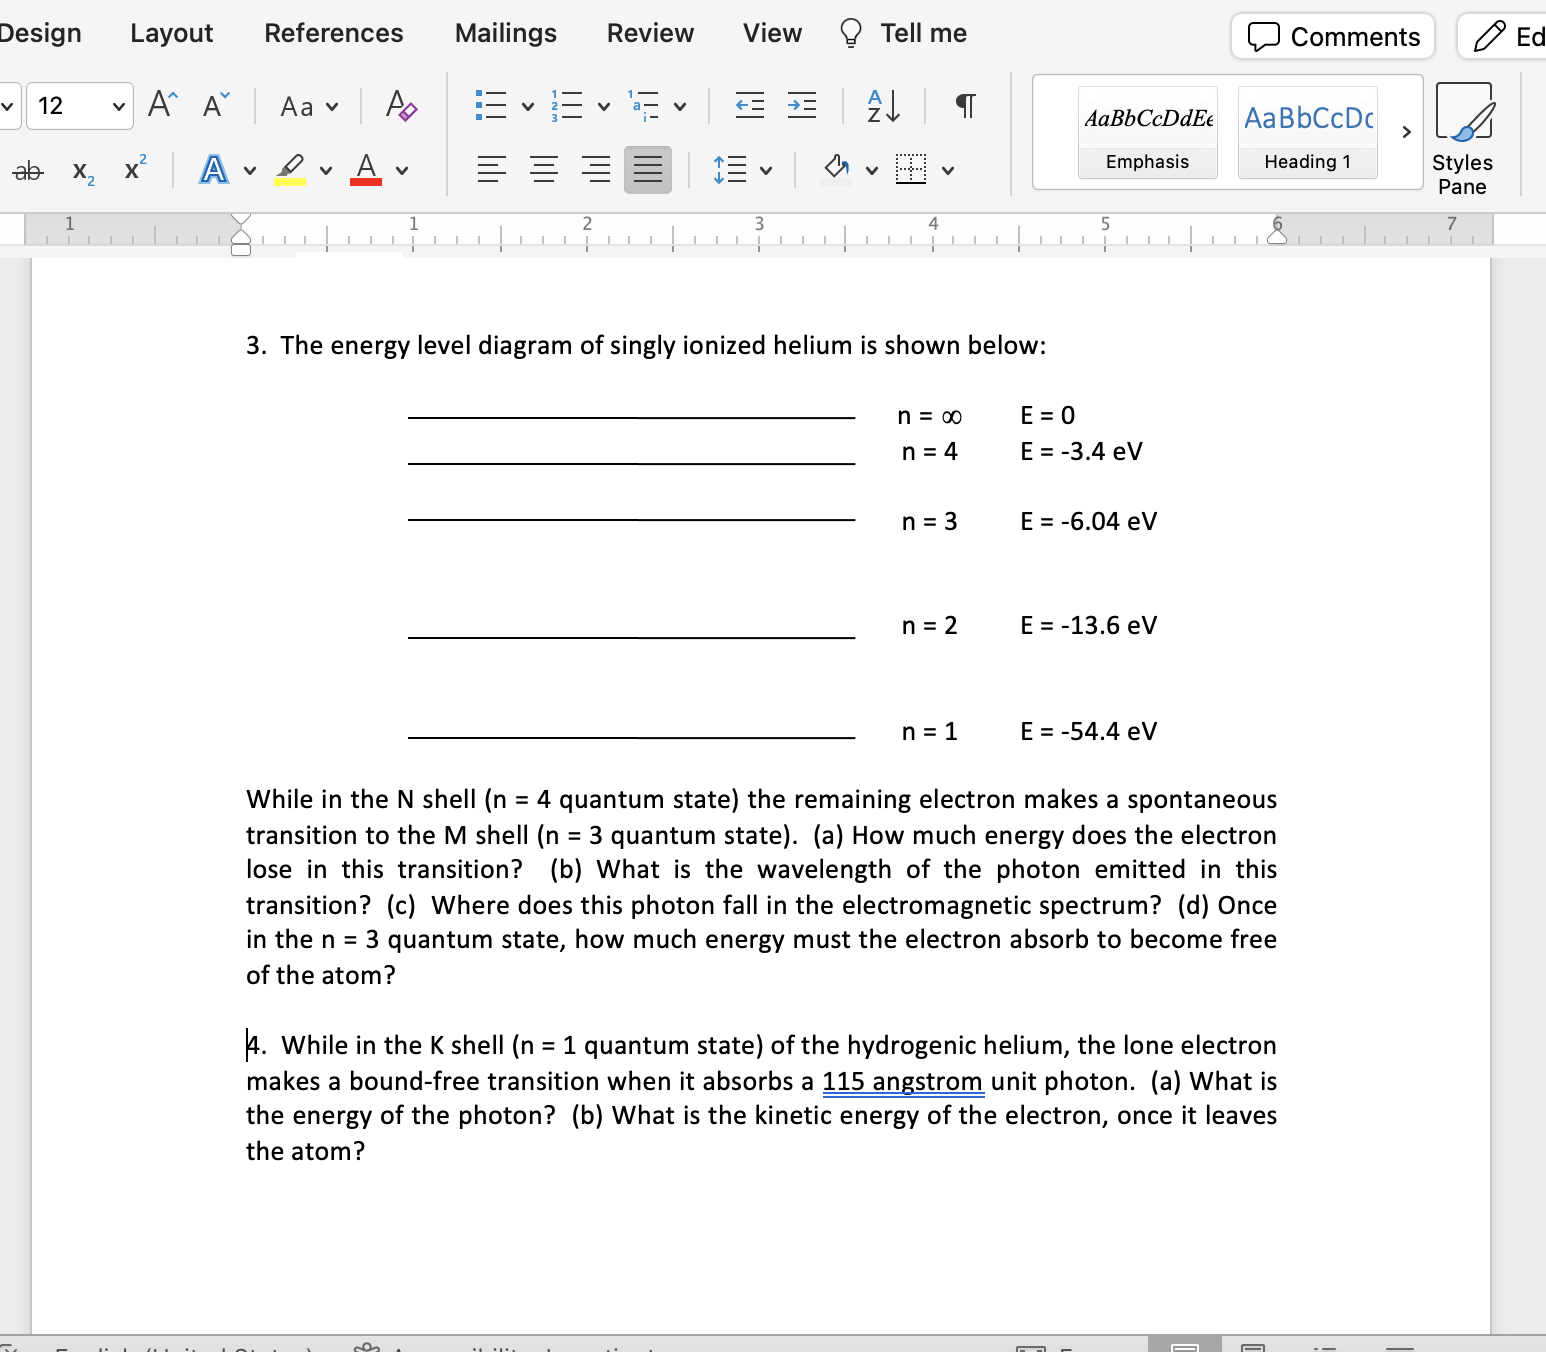1546x1352 pixels.
Task: Switch to the View tab
Action: point(772,33)
